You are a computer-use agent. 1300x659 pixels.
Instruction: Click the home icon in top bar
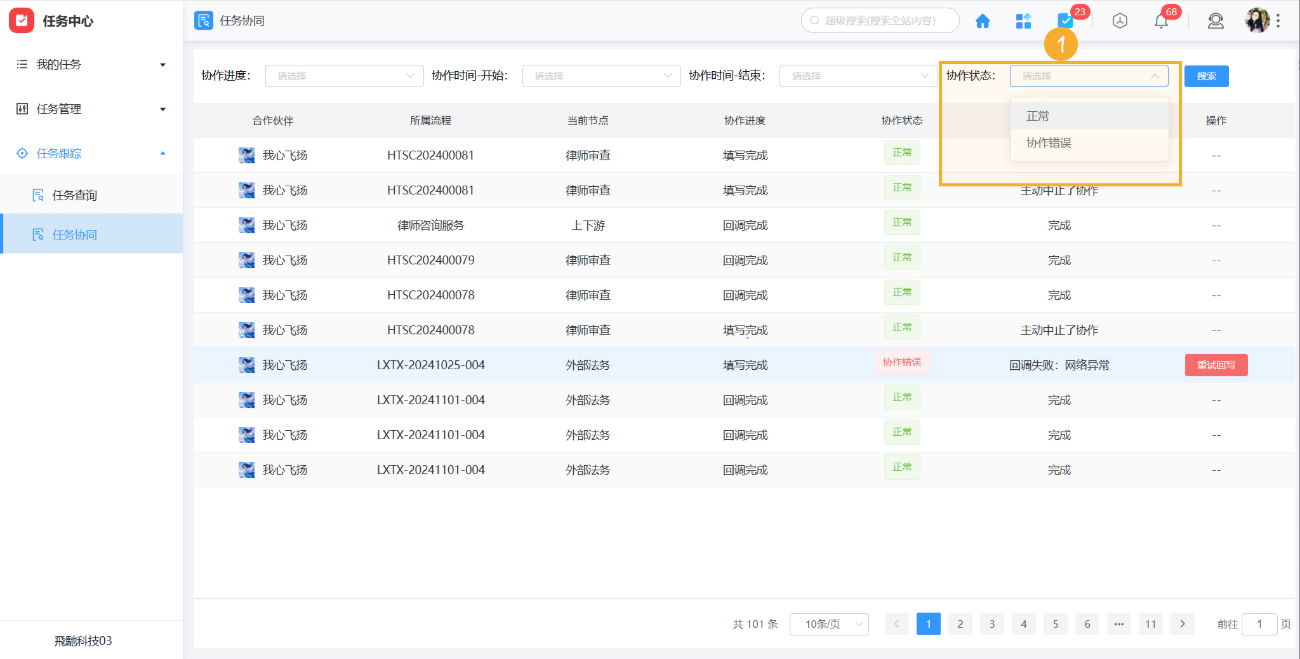point(982,21)
